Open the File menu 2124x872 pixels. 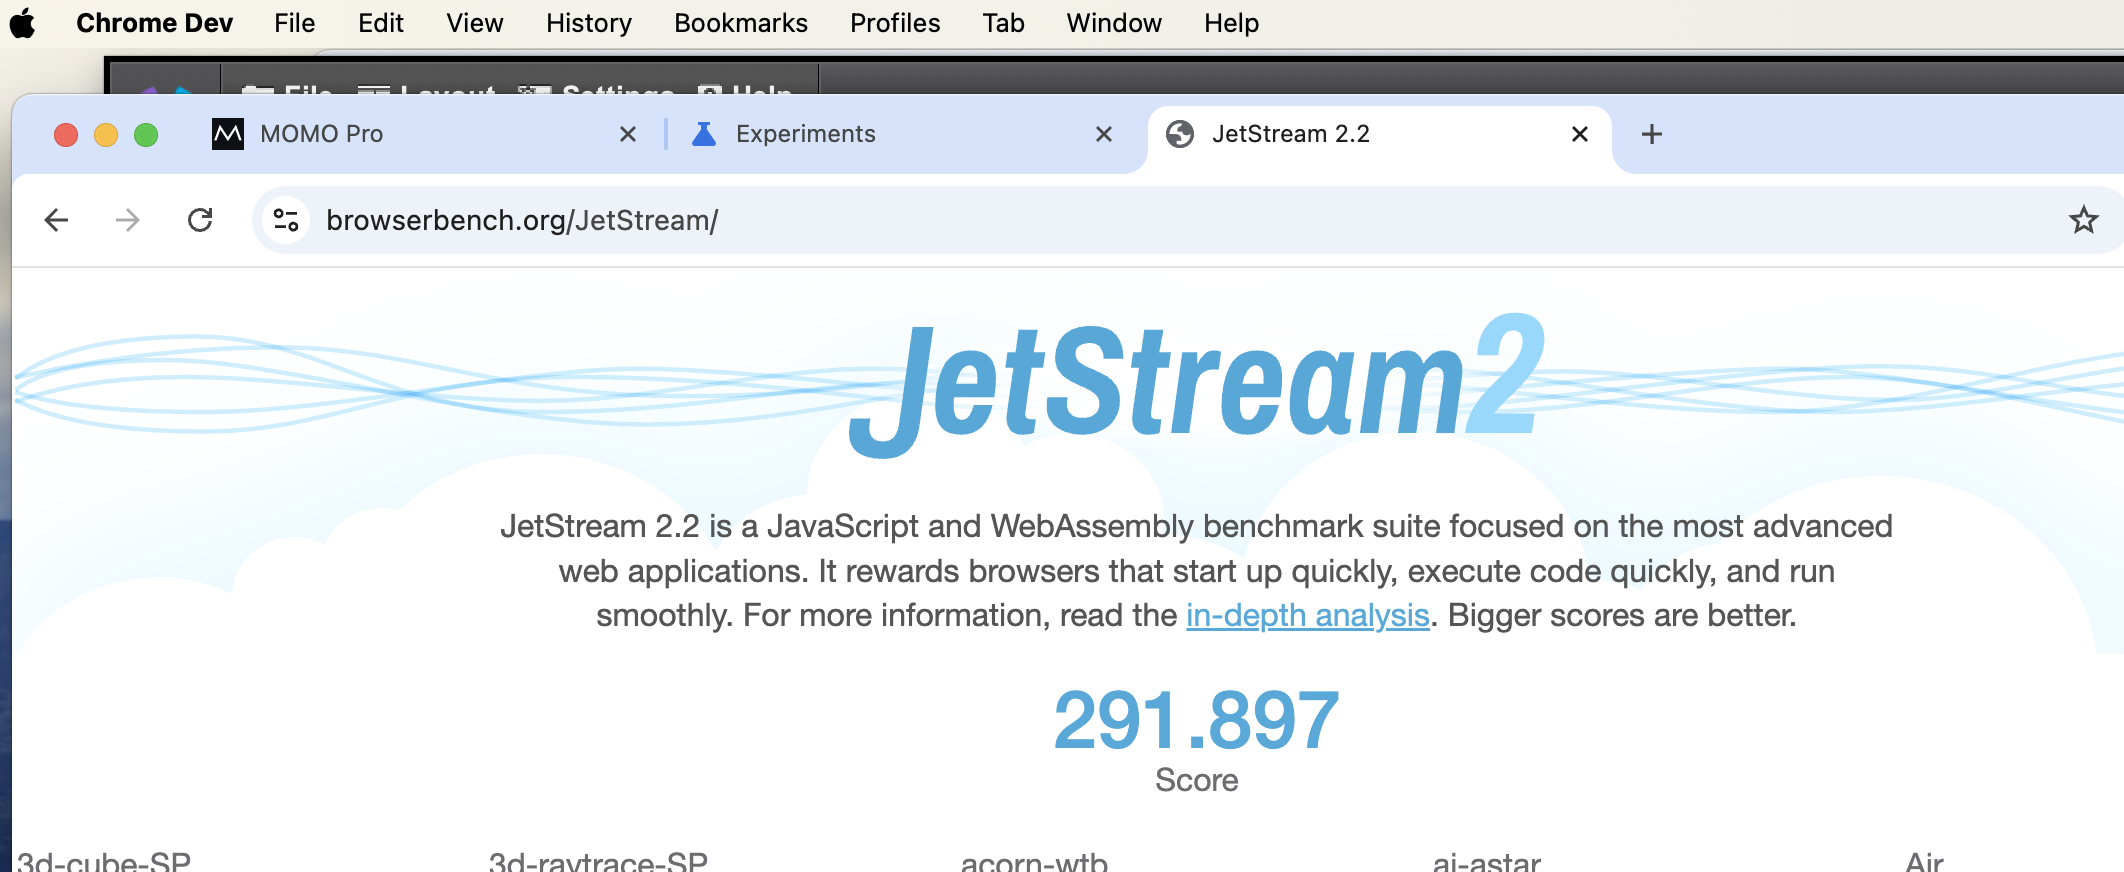click(x=294, y=23)
